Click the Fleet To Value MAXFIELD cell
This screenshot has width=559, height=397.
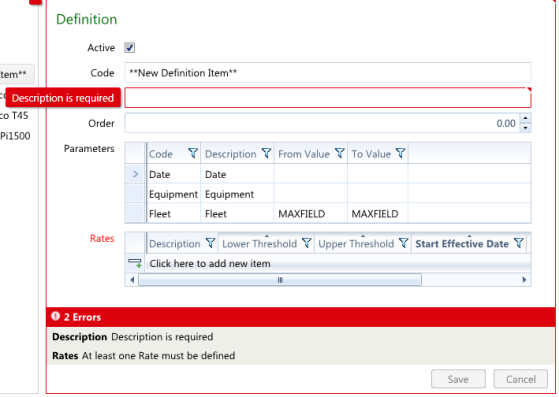coord(378,214)
